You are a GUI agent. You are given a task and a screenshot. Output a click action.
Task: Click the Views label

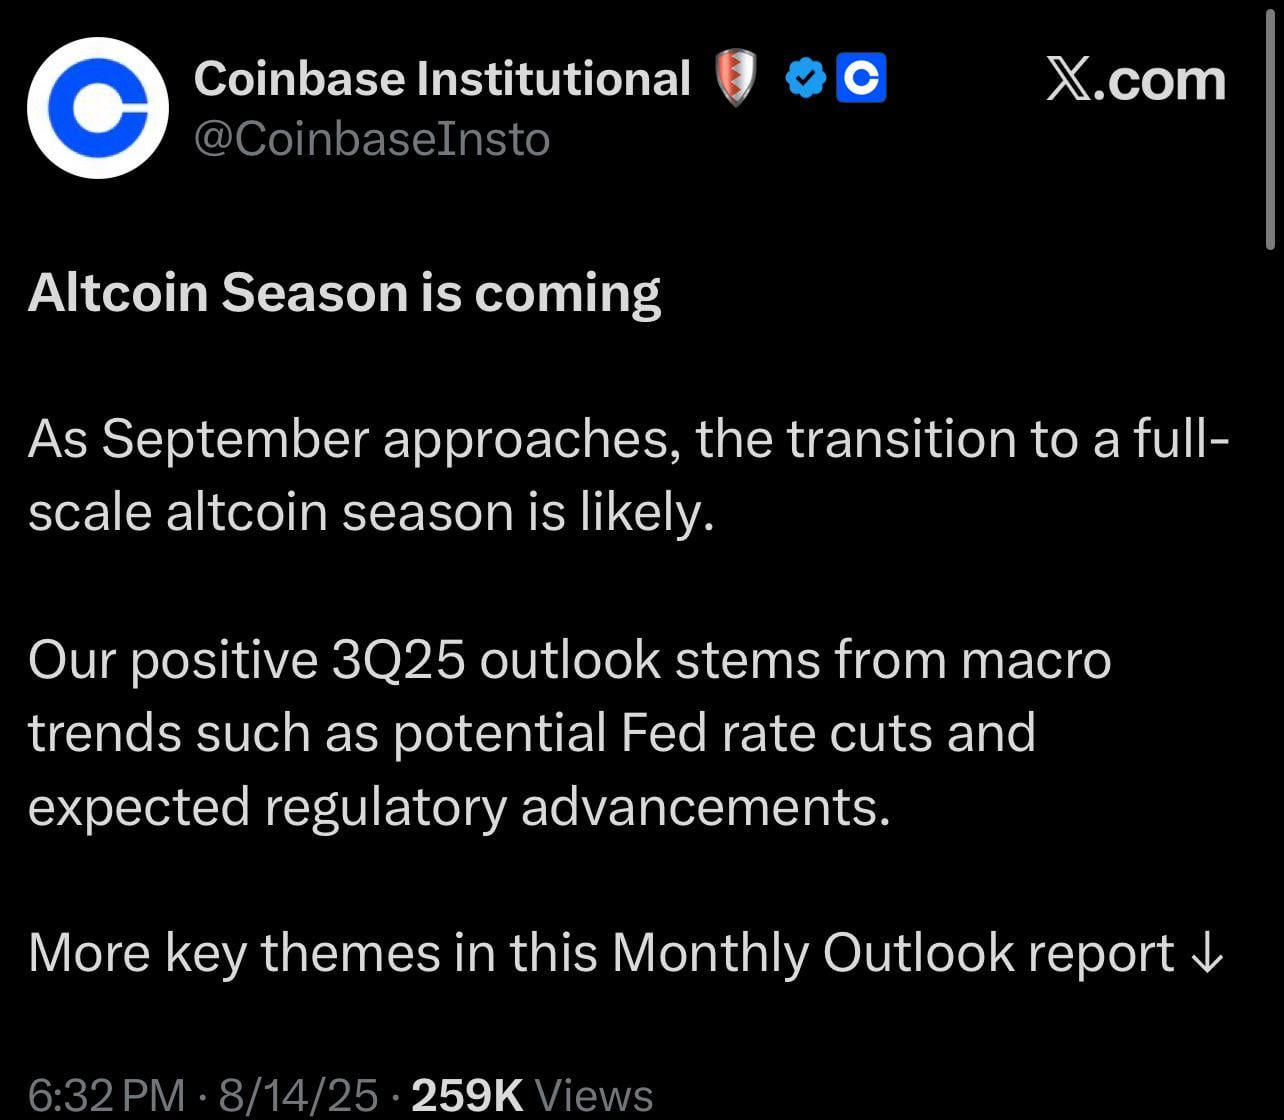coord(595,1096)
